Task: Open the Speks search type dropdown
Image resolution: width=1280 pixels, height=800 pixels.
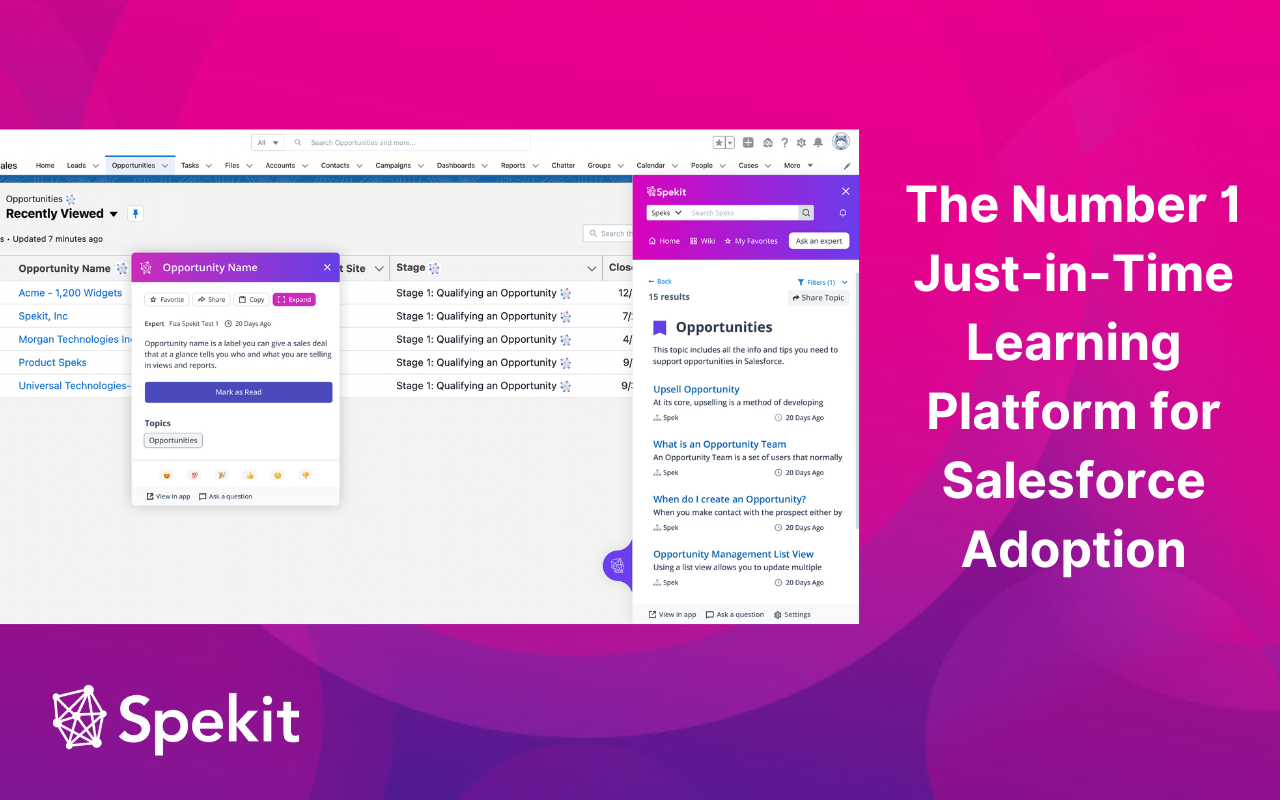Action: [x=666, y=213]
